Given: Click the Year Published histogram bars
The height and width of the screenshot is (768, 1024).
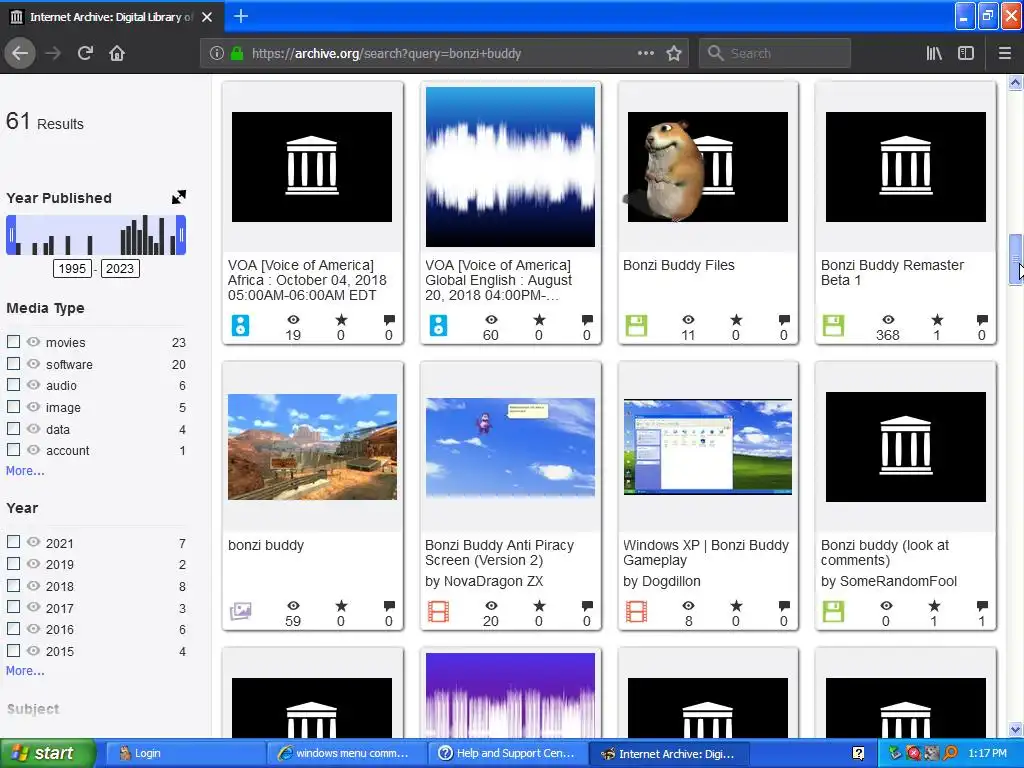Looking at the screenshot, I should pyautogui.click(x=96, y=235).
